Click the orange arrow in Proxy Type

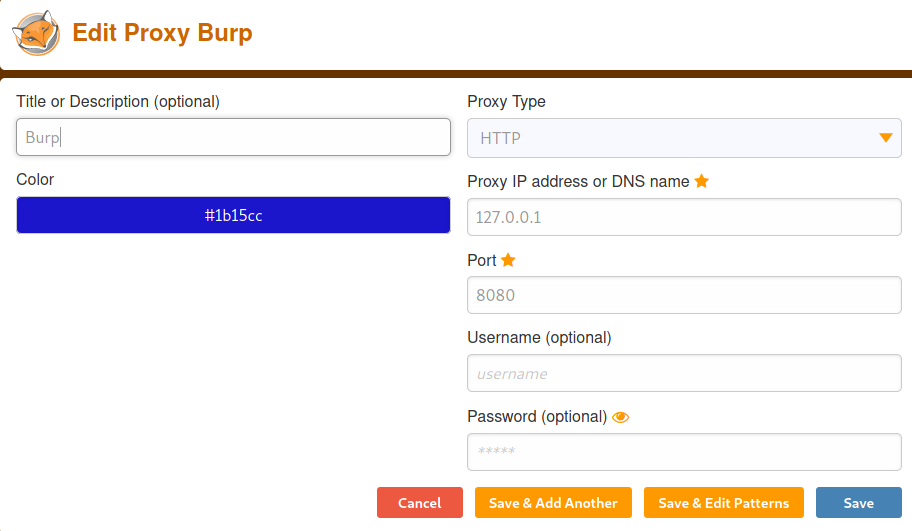click(x=885, y=138)
